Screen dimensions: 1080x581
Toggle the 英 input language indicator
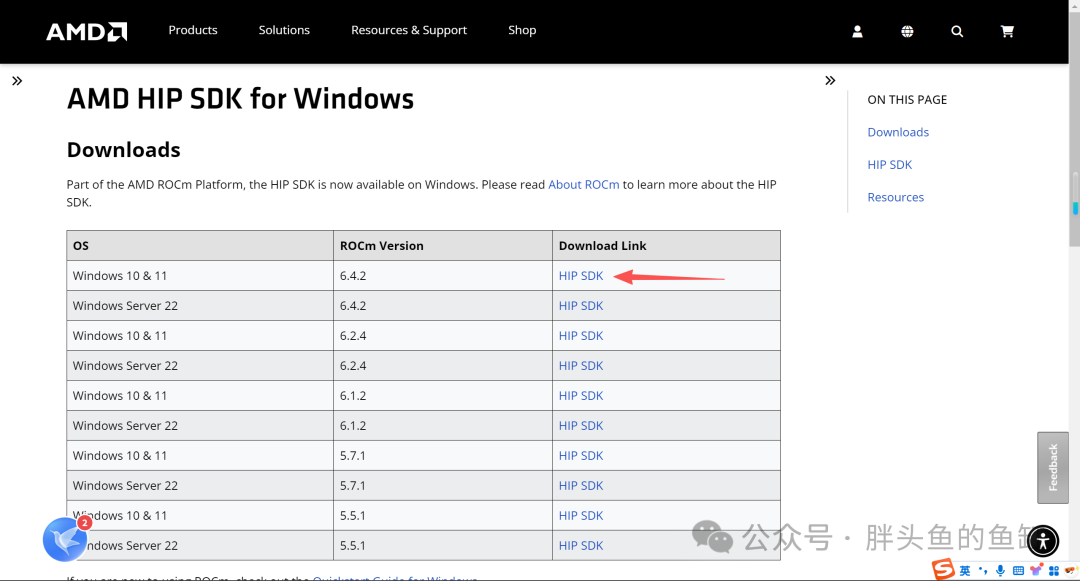click(x=965, y=571)
